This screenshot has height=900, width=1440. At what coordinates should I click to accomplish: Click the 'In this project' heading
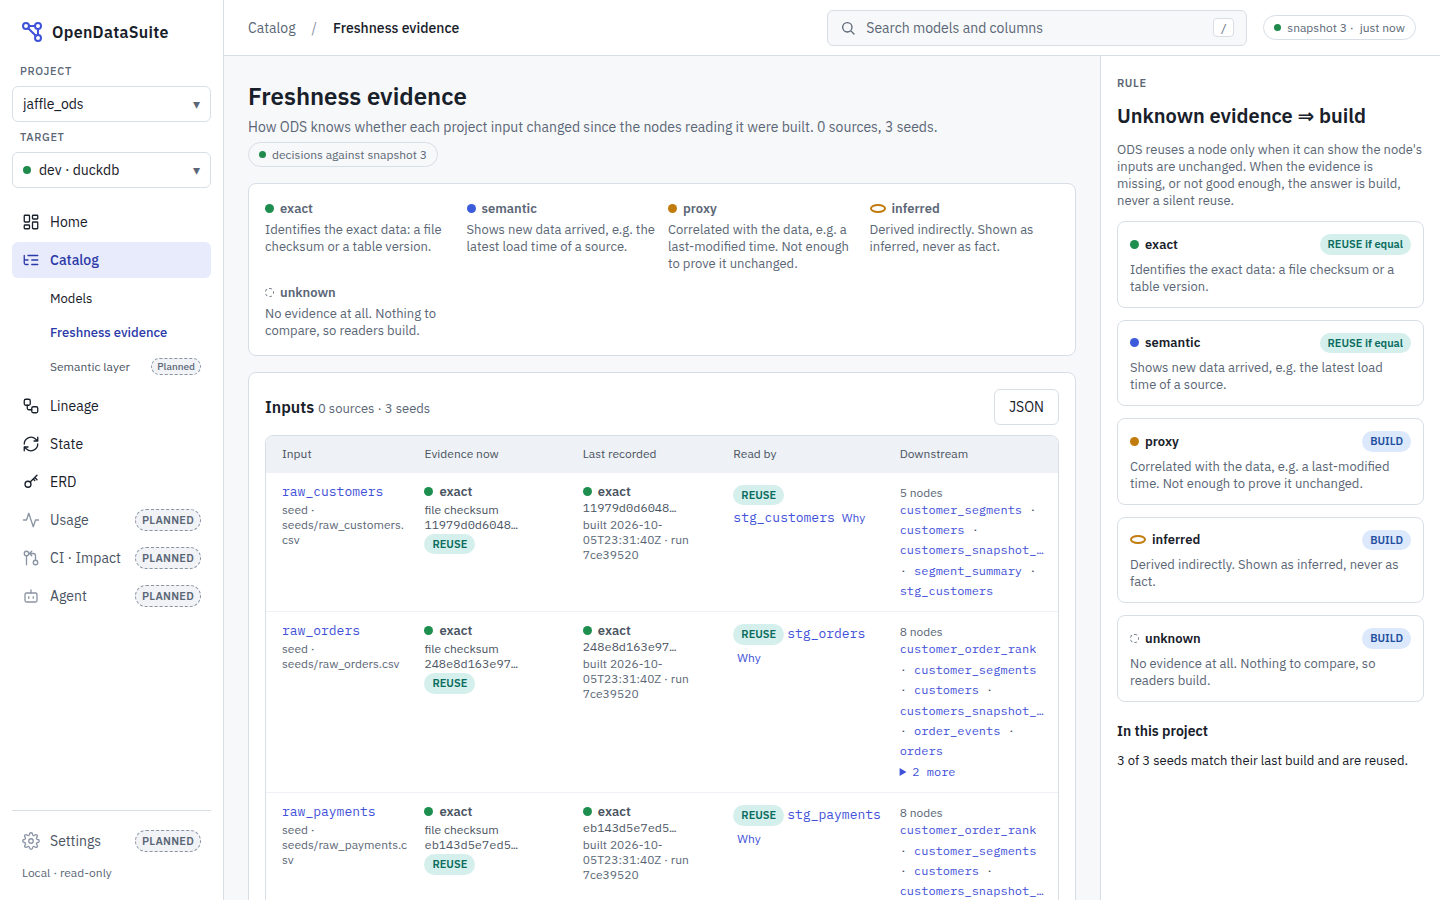point(1162,731)
